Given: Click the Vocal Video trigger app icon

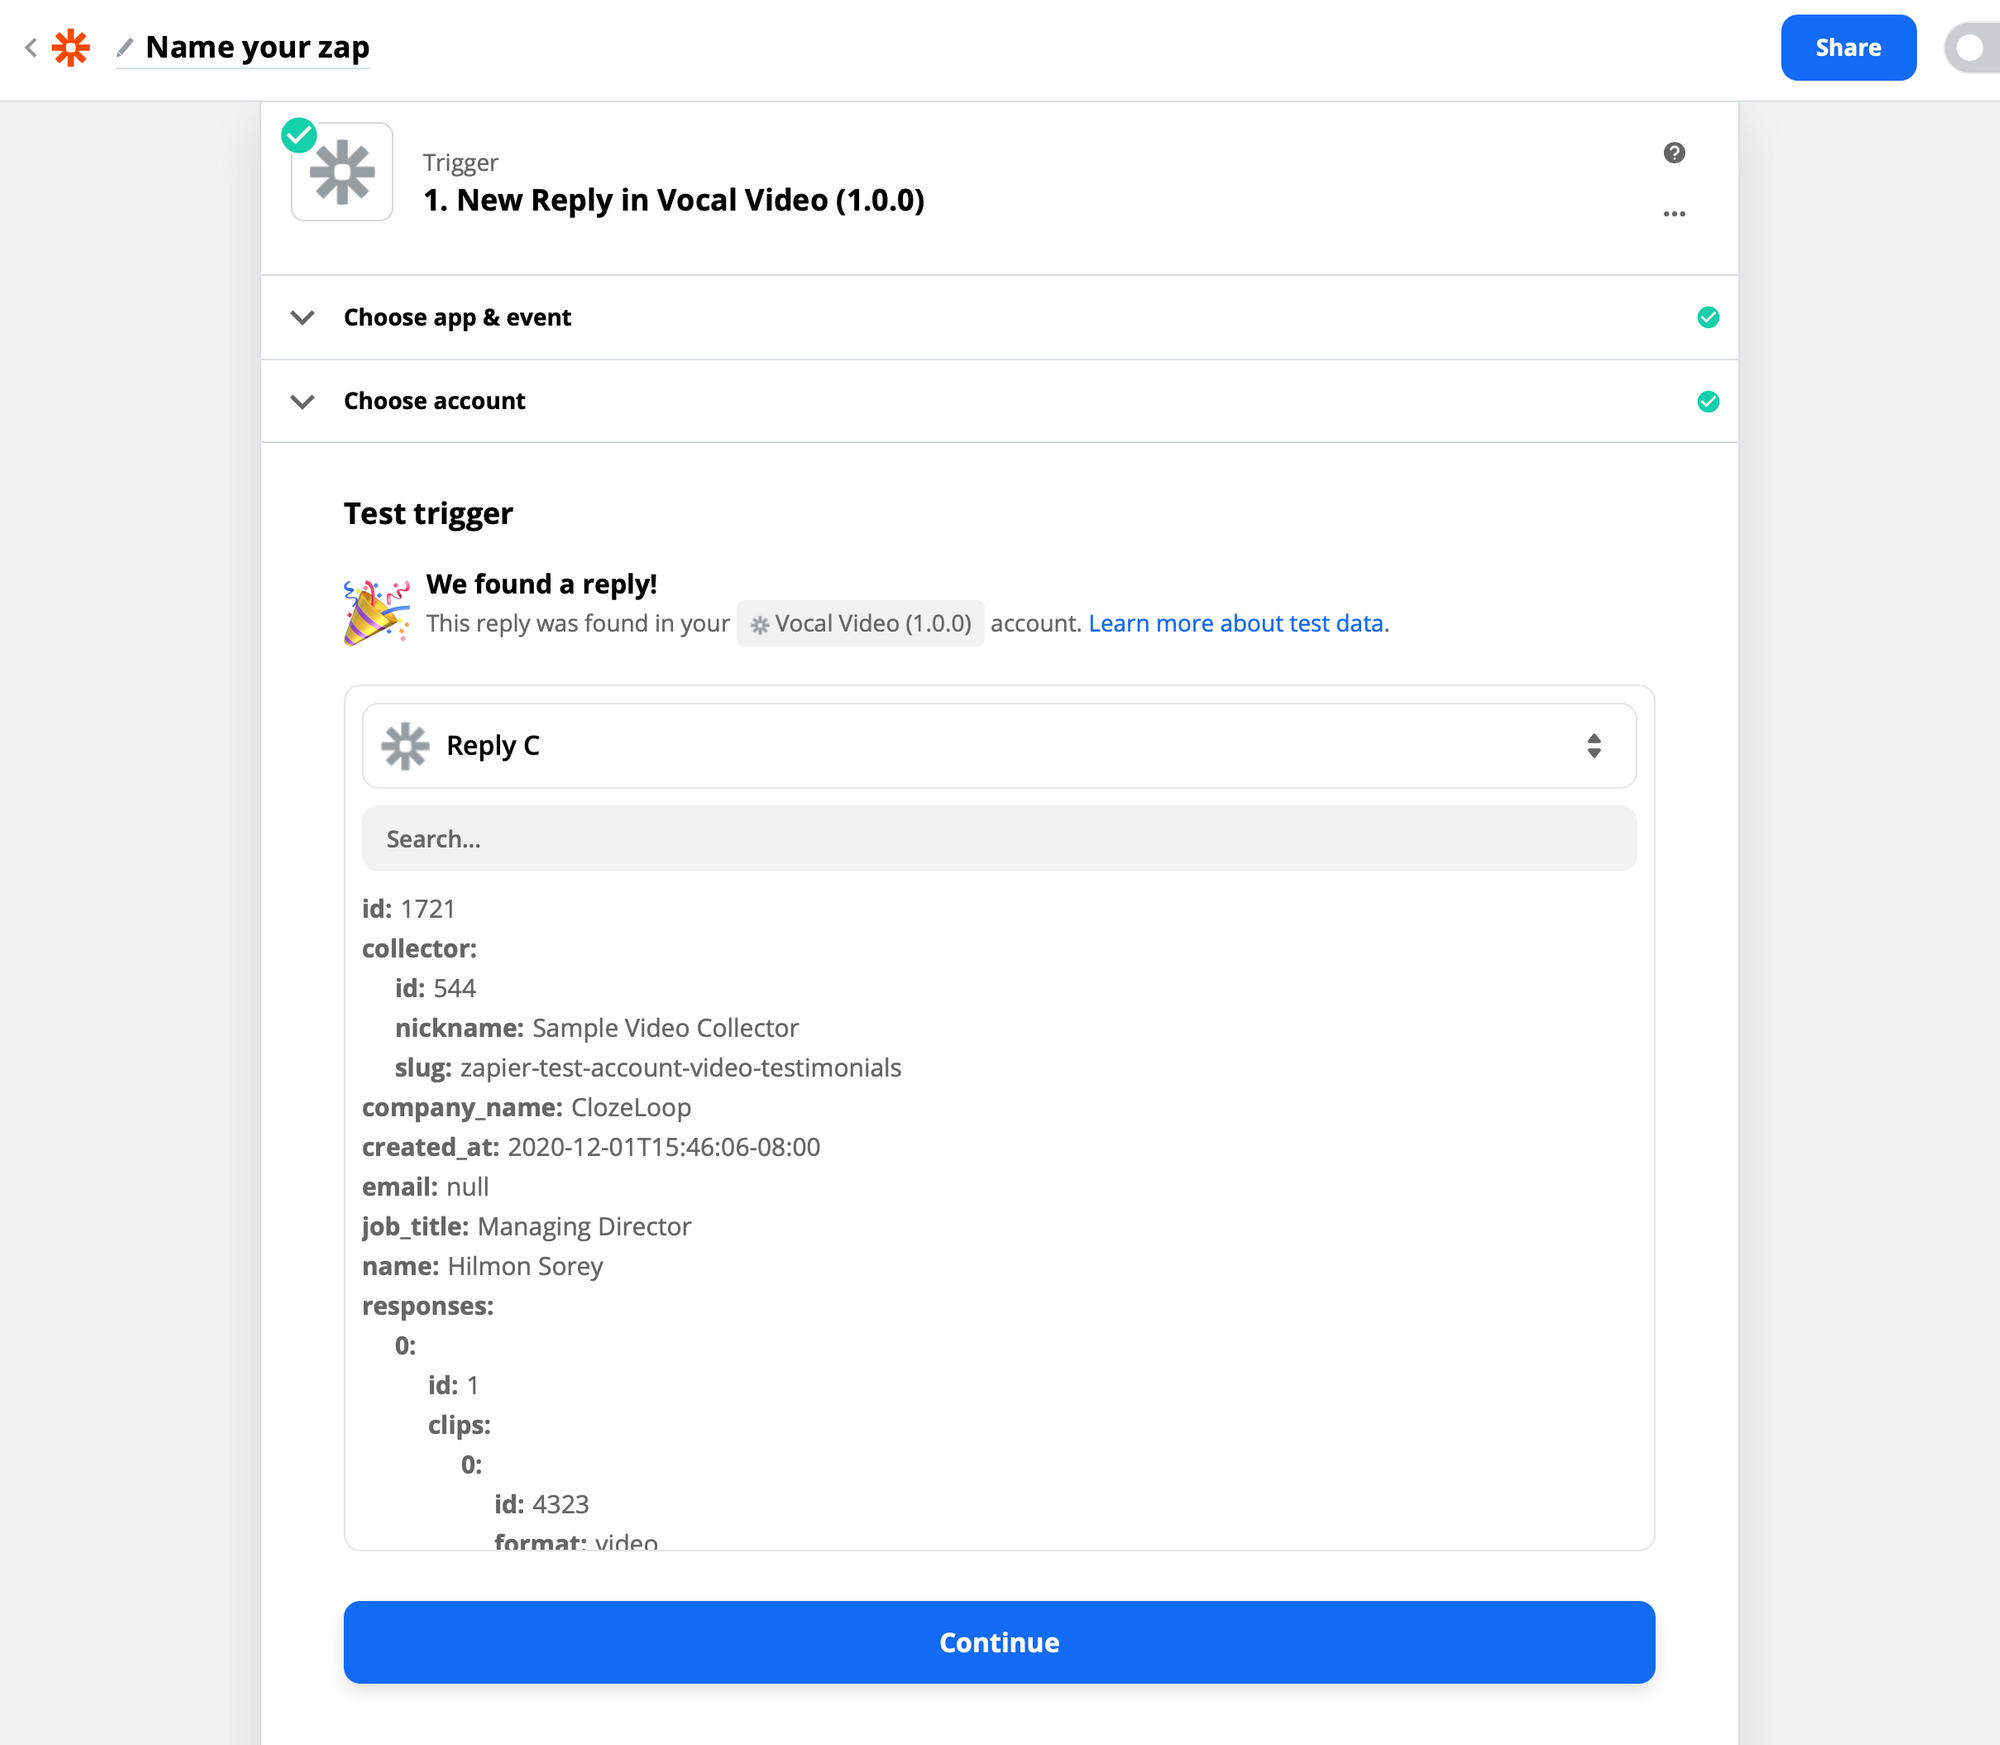Looking at the screenshot, I should click(x=342, y=172).
